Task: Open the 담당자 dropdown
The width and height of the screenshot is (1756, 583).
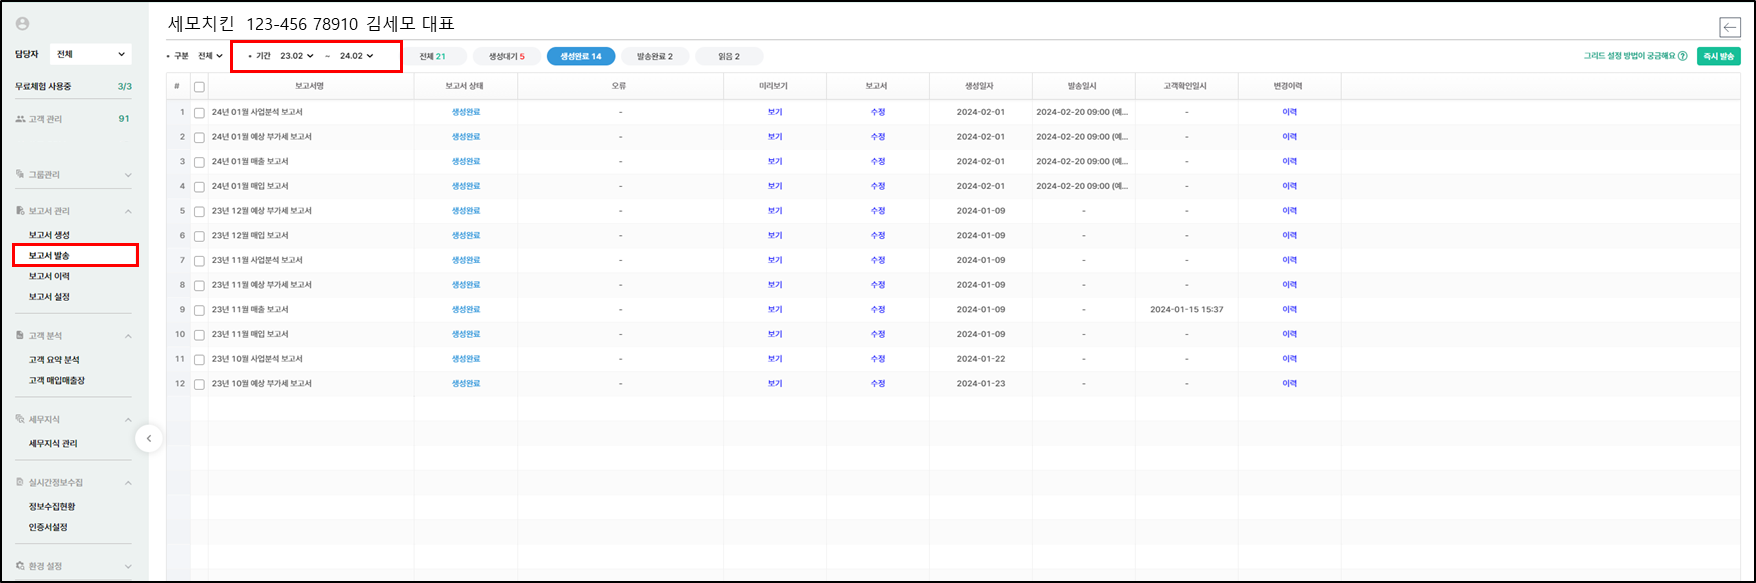Action: (92, 54)
